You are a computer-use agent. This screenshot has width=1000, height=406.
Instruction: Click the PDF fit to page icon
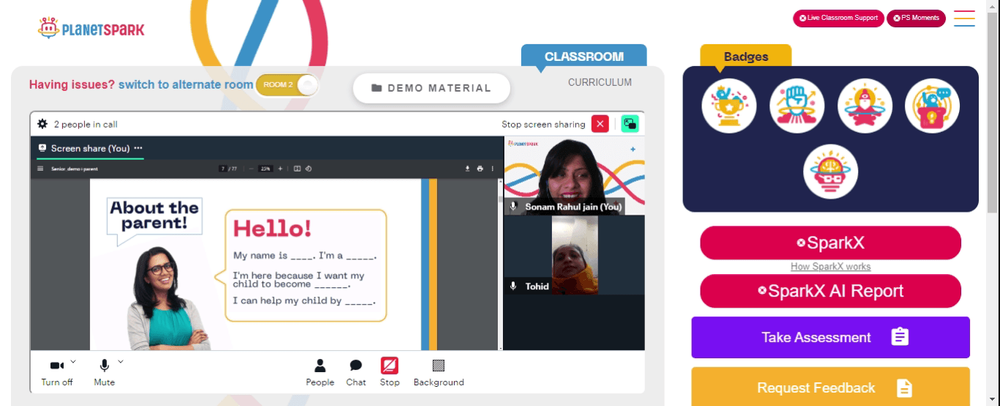point(297,169)
